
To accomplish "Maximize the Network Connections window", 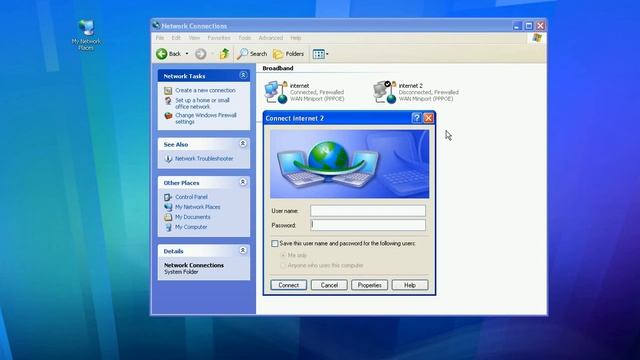I will [529, 26].
